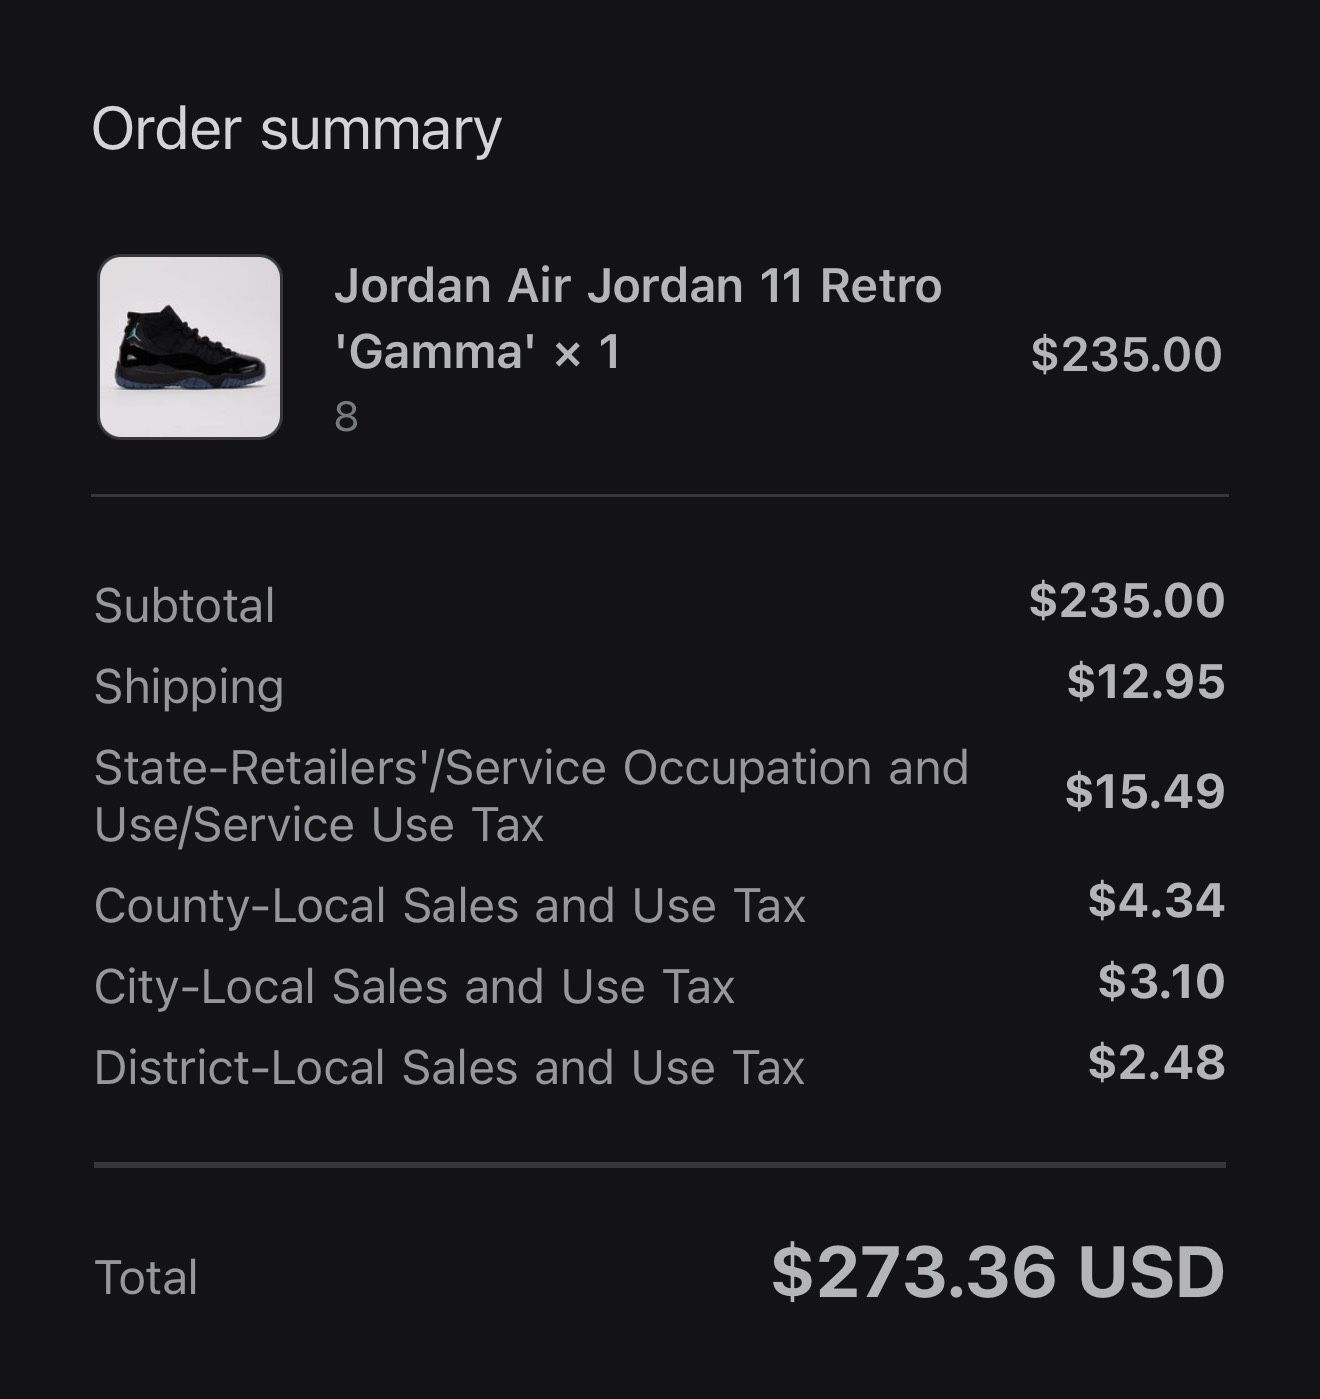Image resolution: width=1320 pixels, height=1399 pixels.
Task: Select the County-Local Sales and Use Tax label
Action: 449,906
